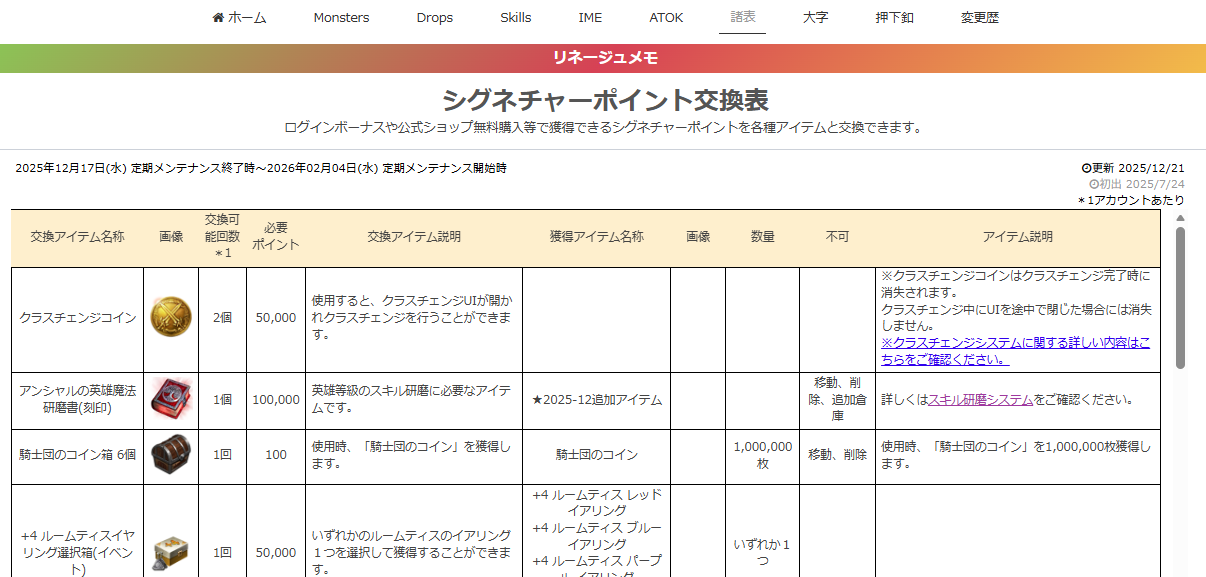Click the 1,000,000枚 quantity cell
Image resolution: width=1206 pixels, height=577 pixels.
(762, 455)
